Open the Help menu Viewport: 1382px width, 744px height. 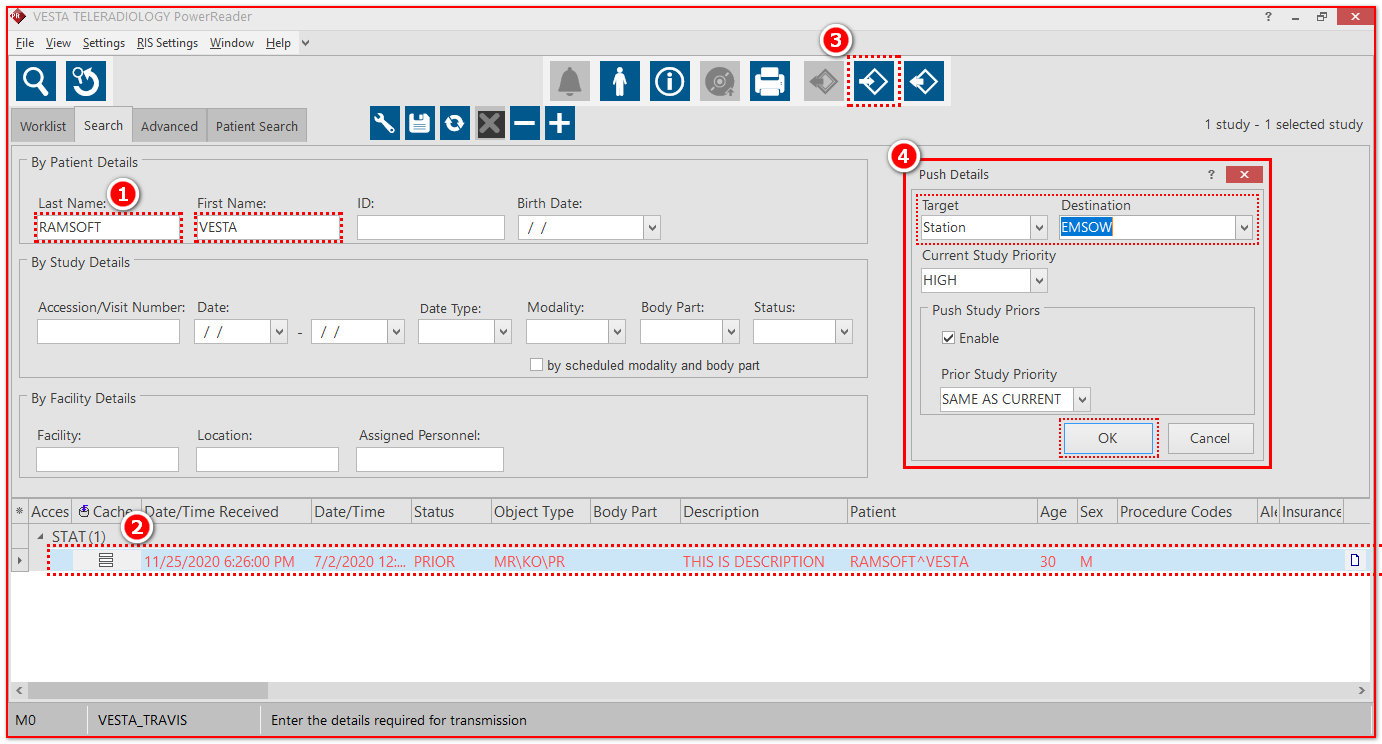pos(278,43)
